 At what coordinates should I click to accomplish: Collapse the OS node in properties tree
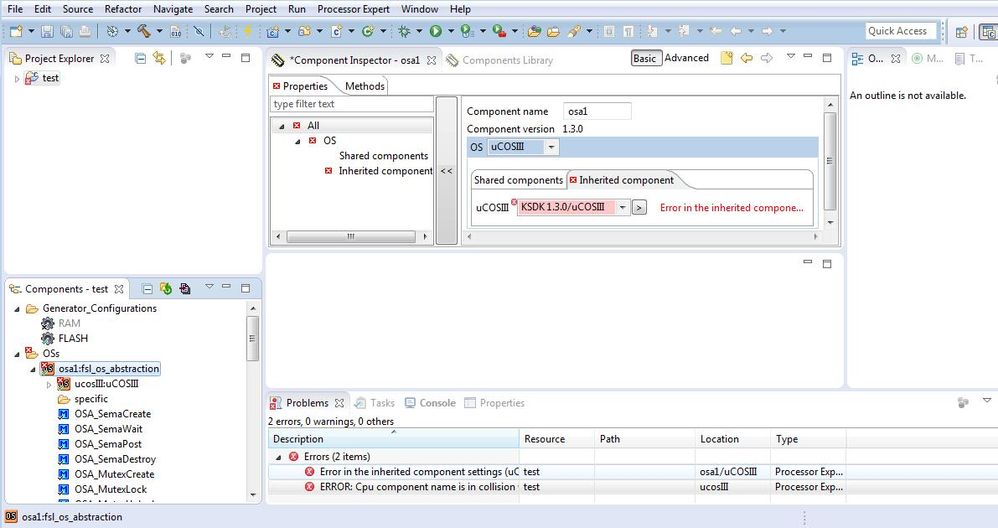(297, 141)
